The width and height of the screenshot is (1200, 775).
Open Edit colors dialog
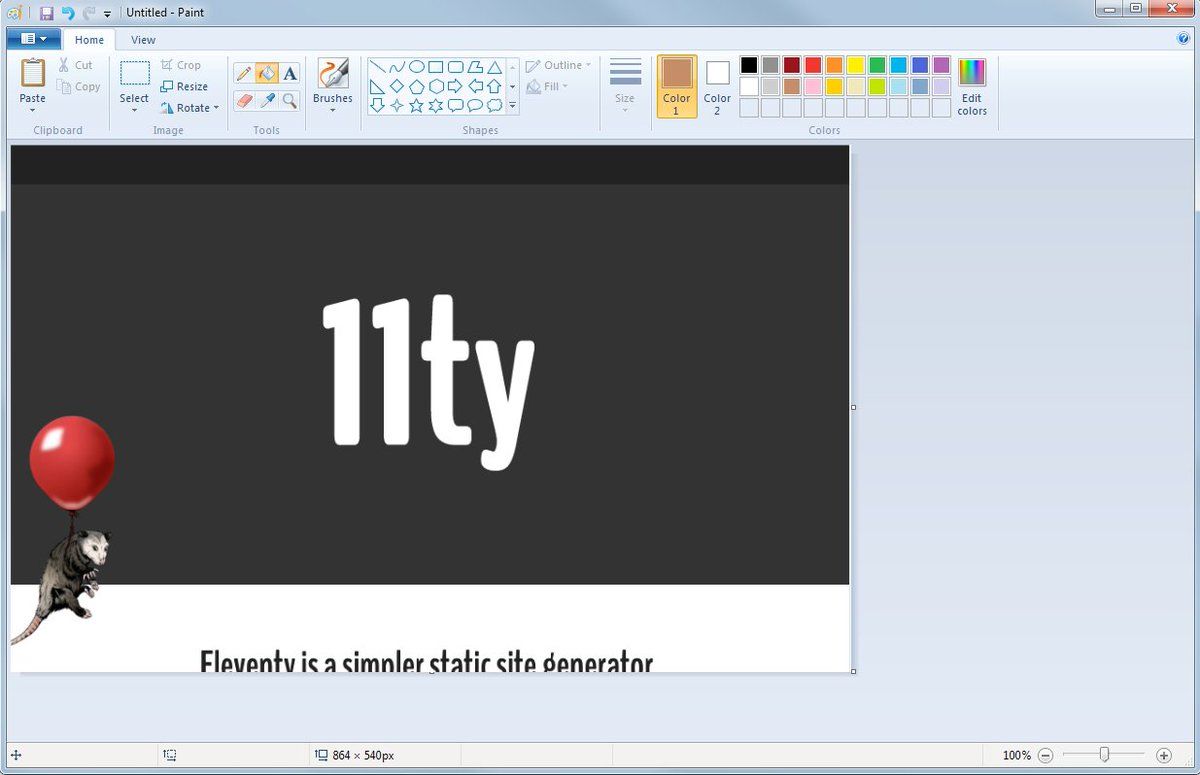(972, 86)
